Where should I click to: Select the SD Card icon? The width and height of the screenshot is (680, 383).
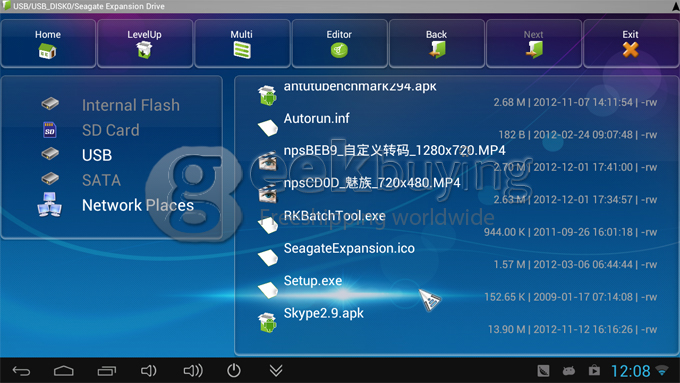(50, 130)
